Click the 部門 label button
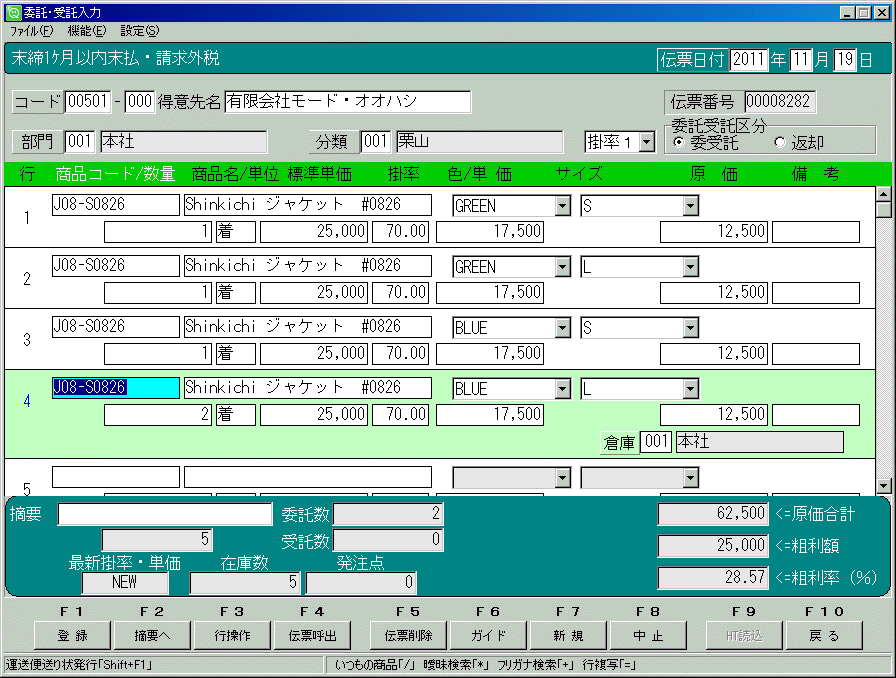The height and width of the screenshot is (678, 896). [x=37, y=141]
